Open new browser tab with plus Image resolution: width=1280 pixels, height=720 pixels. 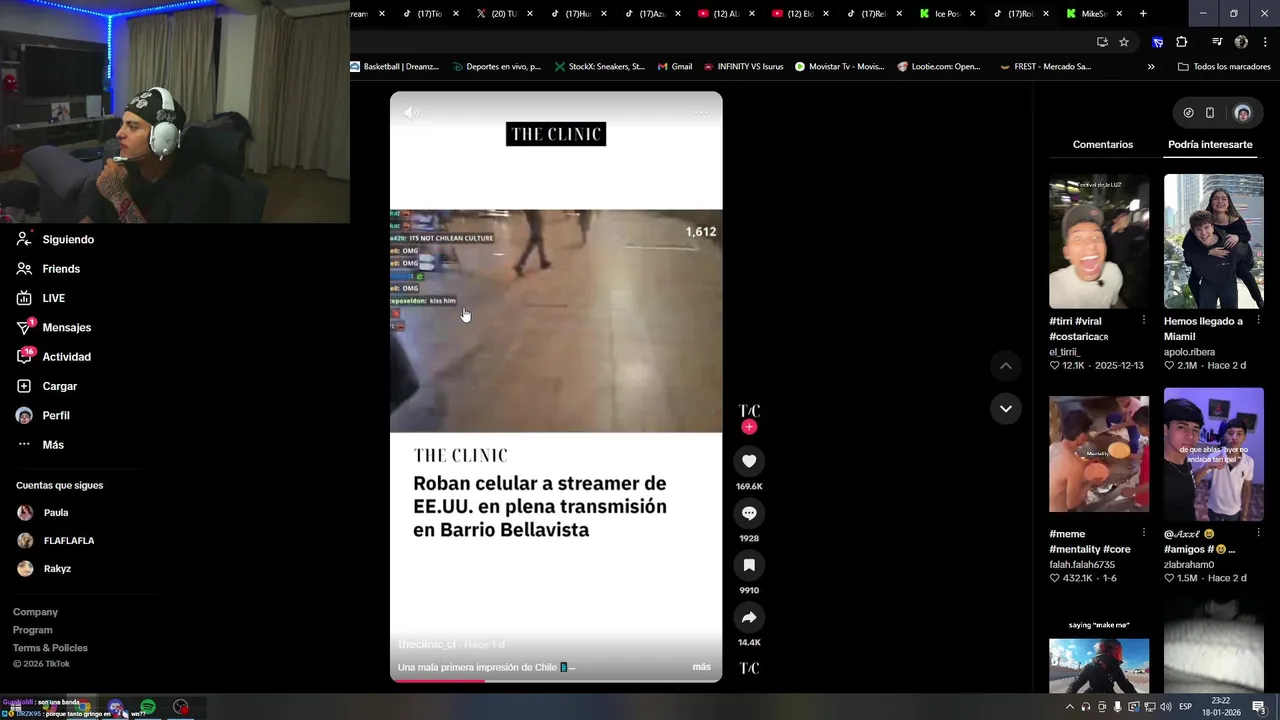[x=1143, y=14]
